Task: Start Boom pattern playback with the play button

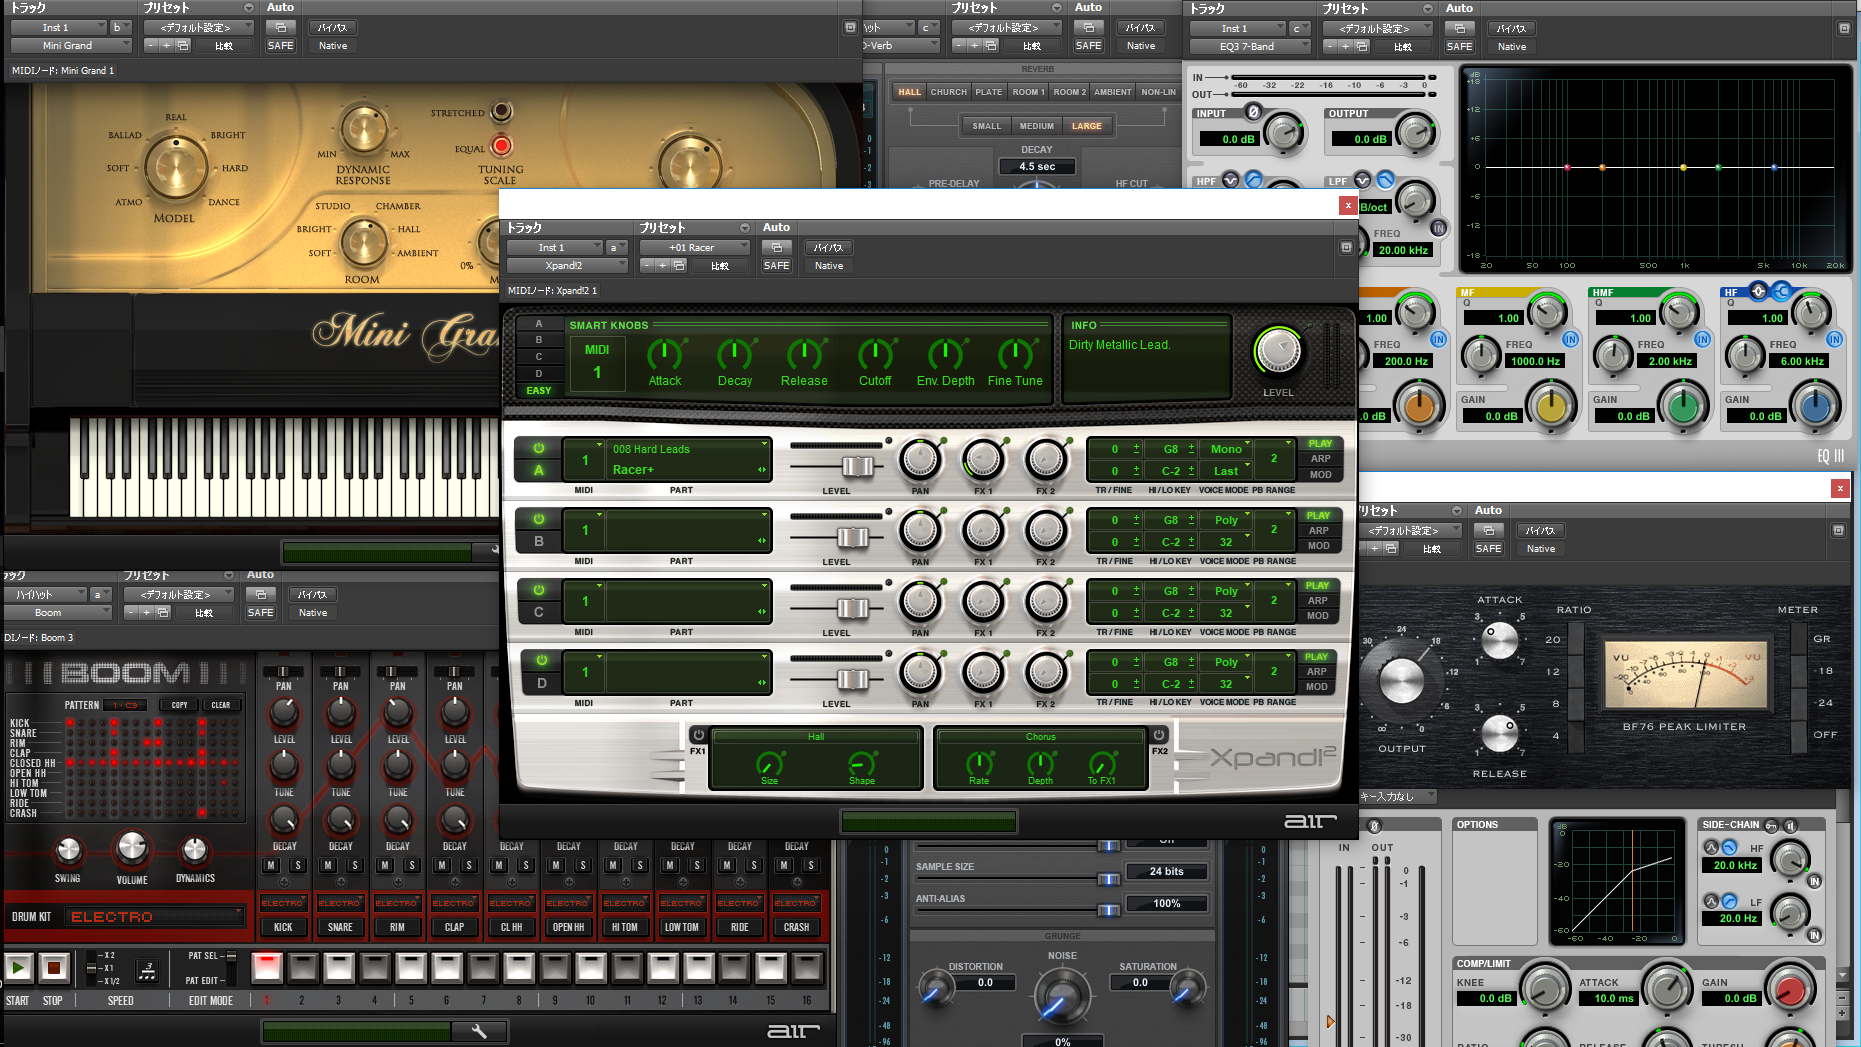Action: click(18, 967)
